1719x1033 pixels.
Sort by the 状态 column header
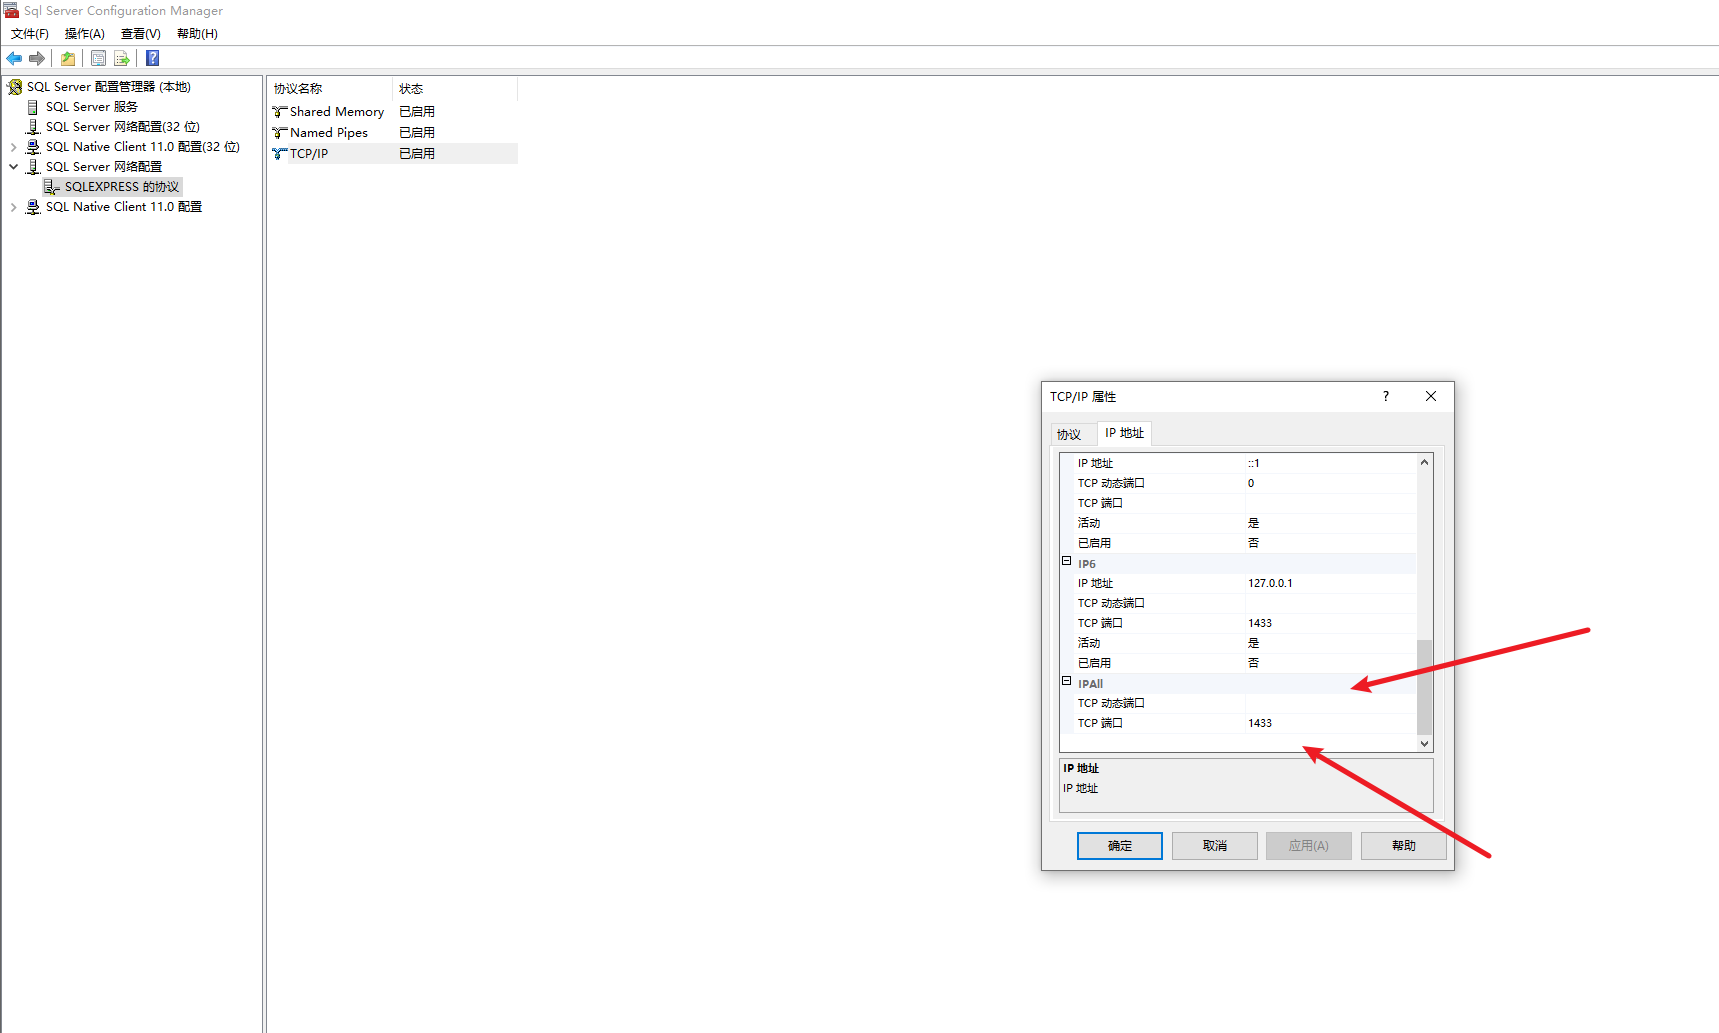455,89
